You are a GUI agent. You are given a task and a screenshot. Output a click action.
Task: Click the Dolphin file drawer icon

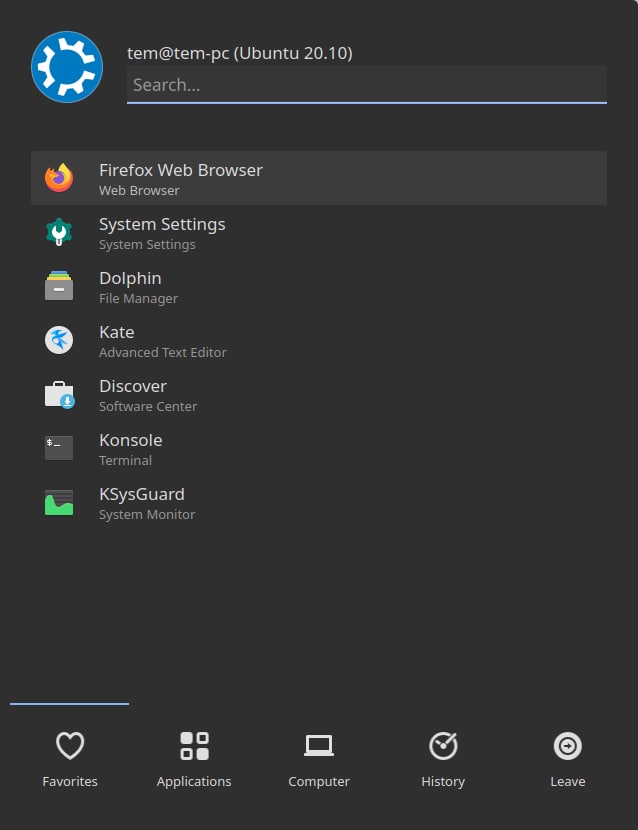(x=59, y=286)
